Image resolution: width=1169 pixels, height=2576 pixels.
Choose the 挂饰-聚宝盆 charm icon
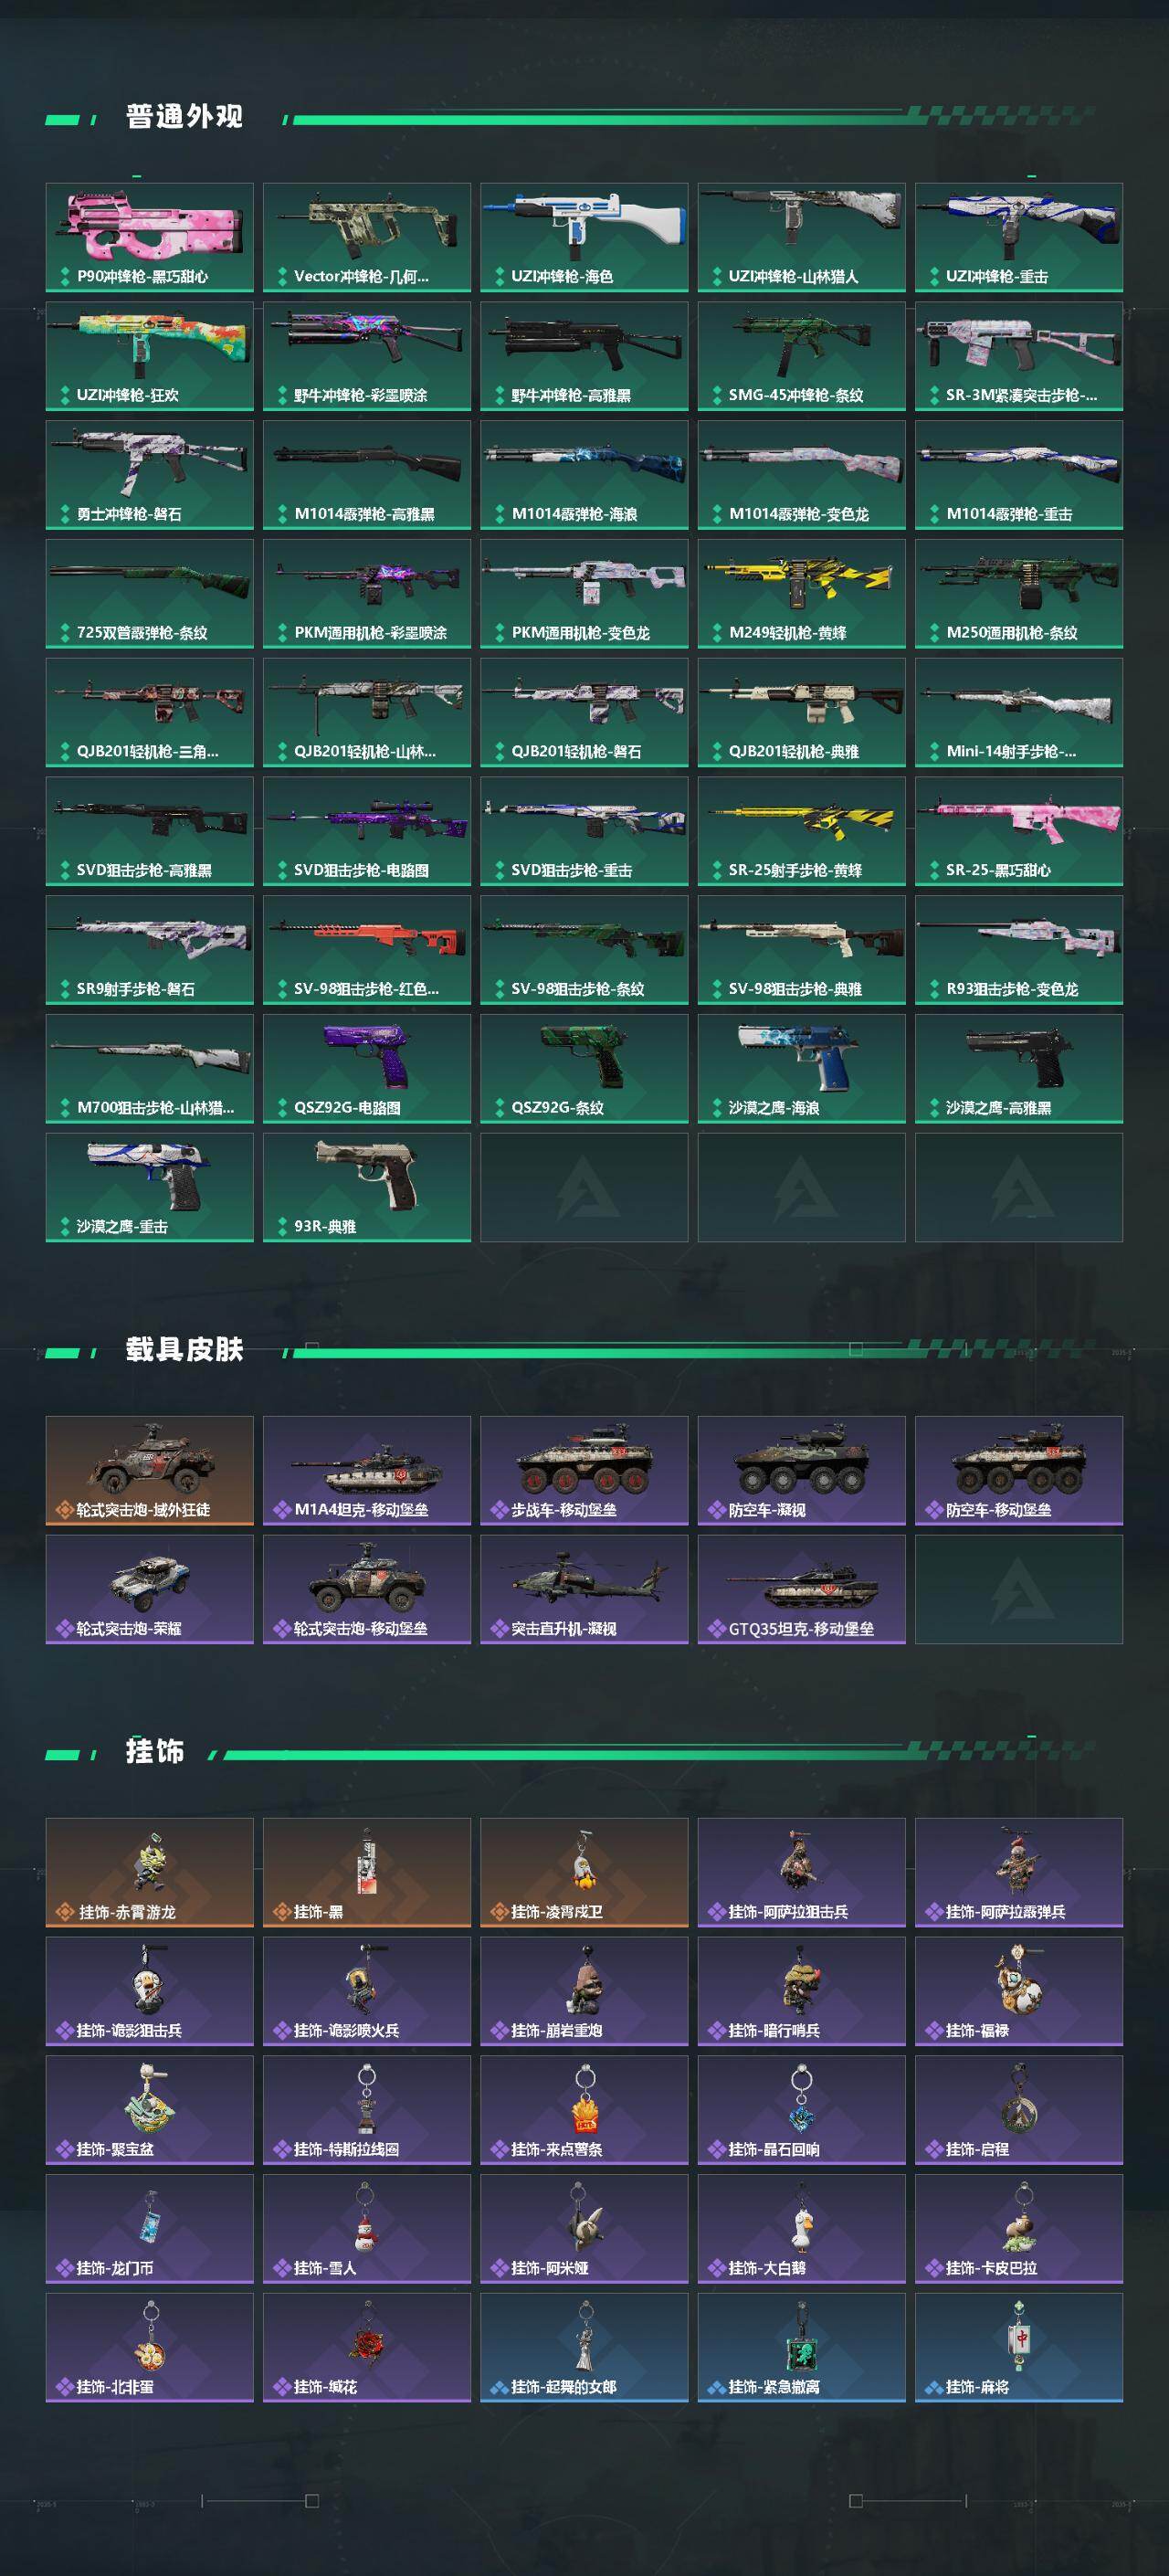coord(149,2110)
